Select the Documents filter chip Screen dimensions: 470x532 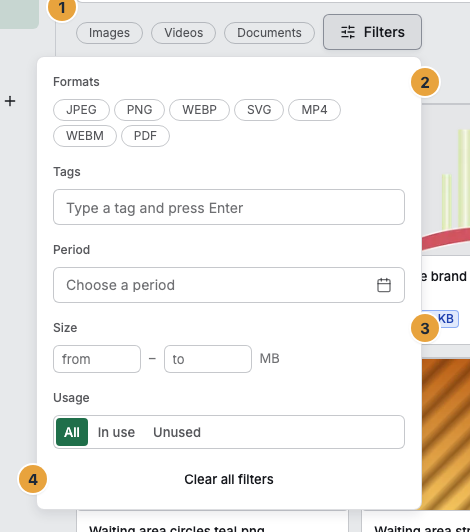pyautogui.click(x=269, y=33)
